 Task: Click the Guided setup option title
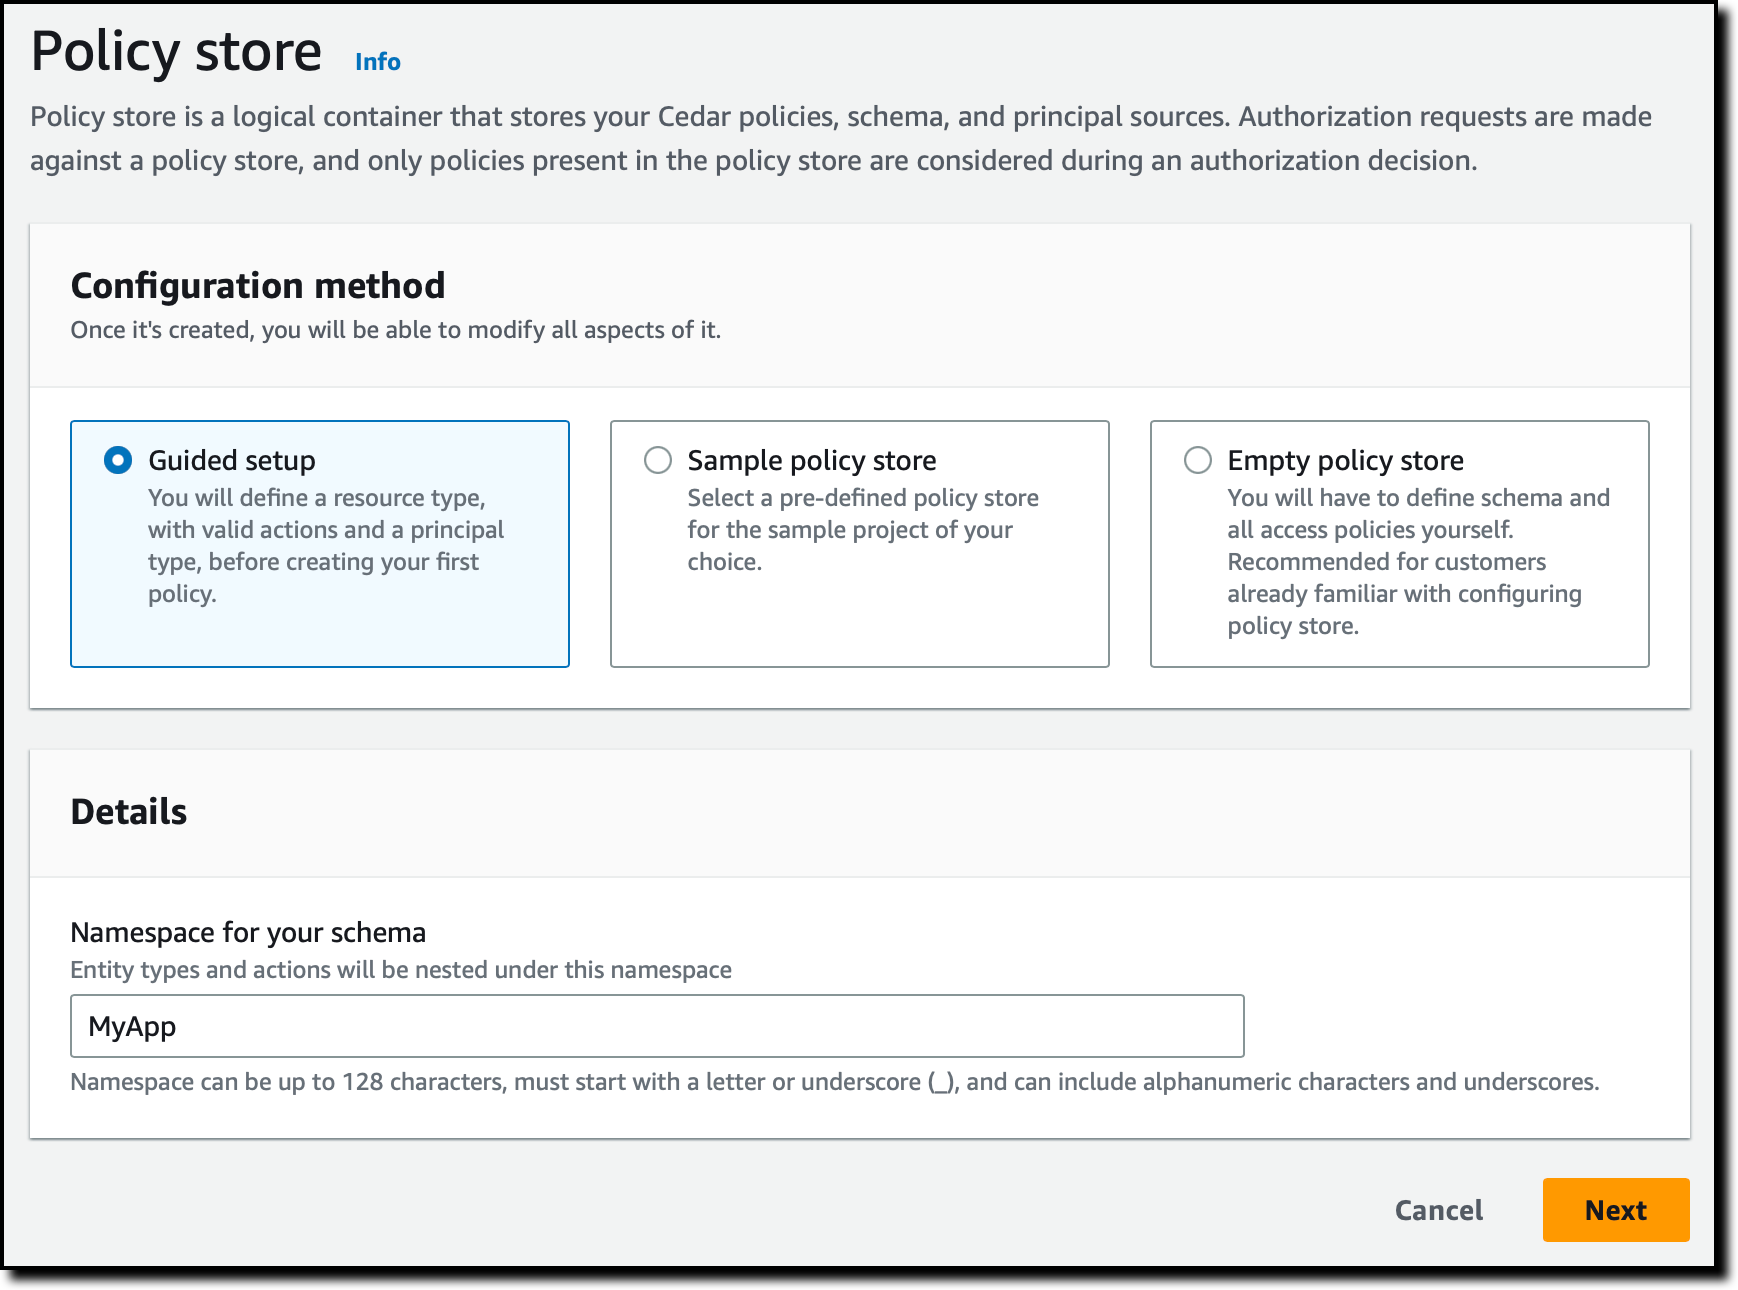[232, 460]
